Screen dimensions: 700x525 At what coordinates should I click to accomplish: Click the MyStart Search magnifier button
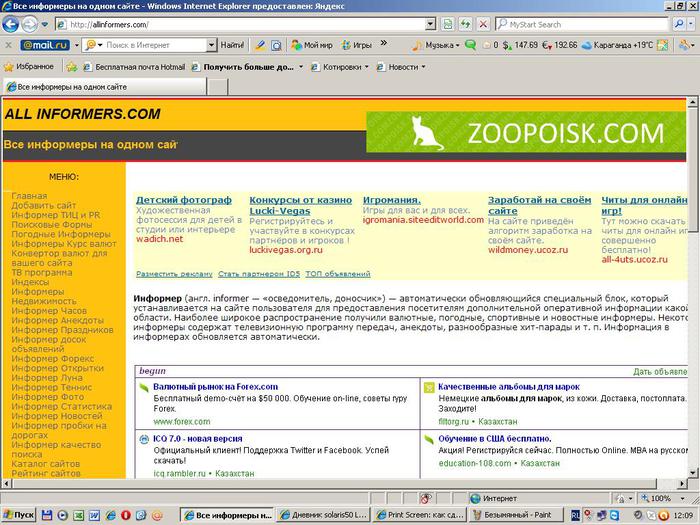[679, 24]
